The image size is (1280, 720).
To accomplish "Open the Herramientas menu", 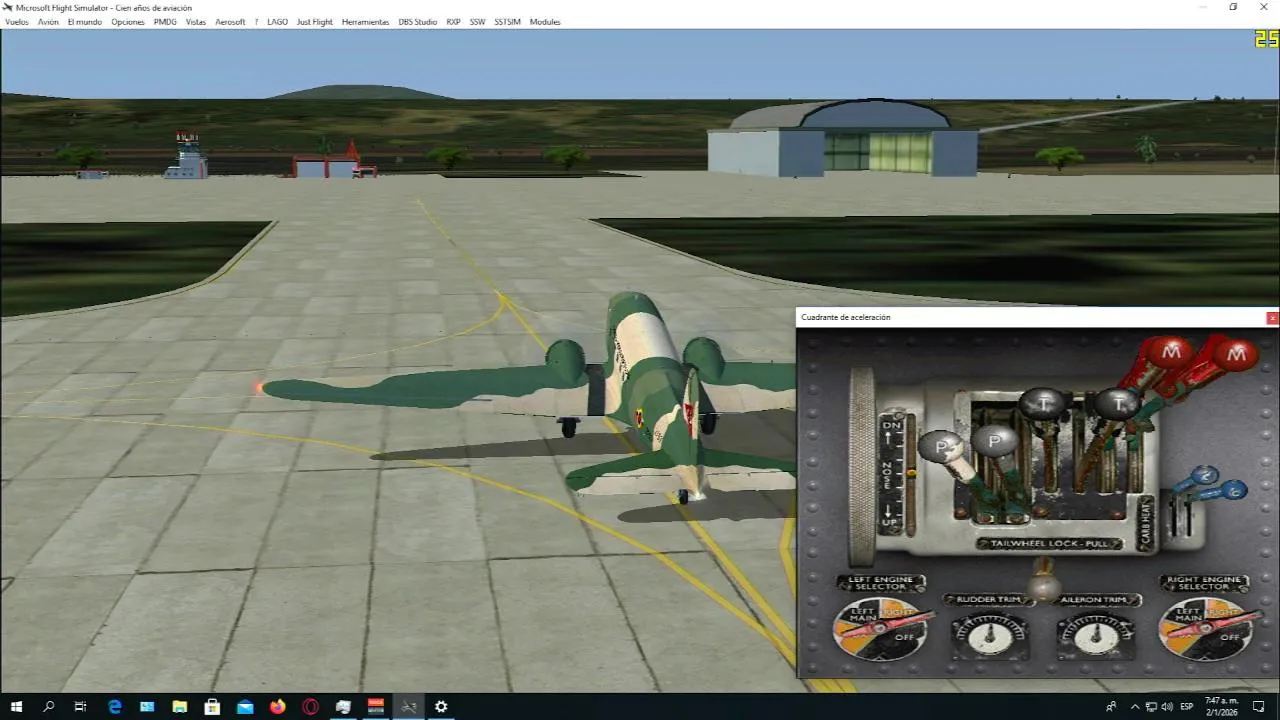I will tap(365, 22).
